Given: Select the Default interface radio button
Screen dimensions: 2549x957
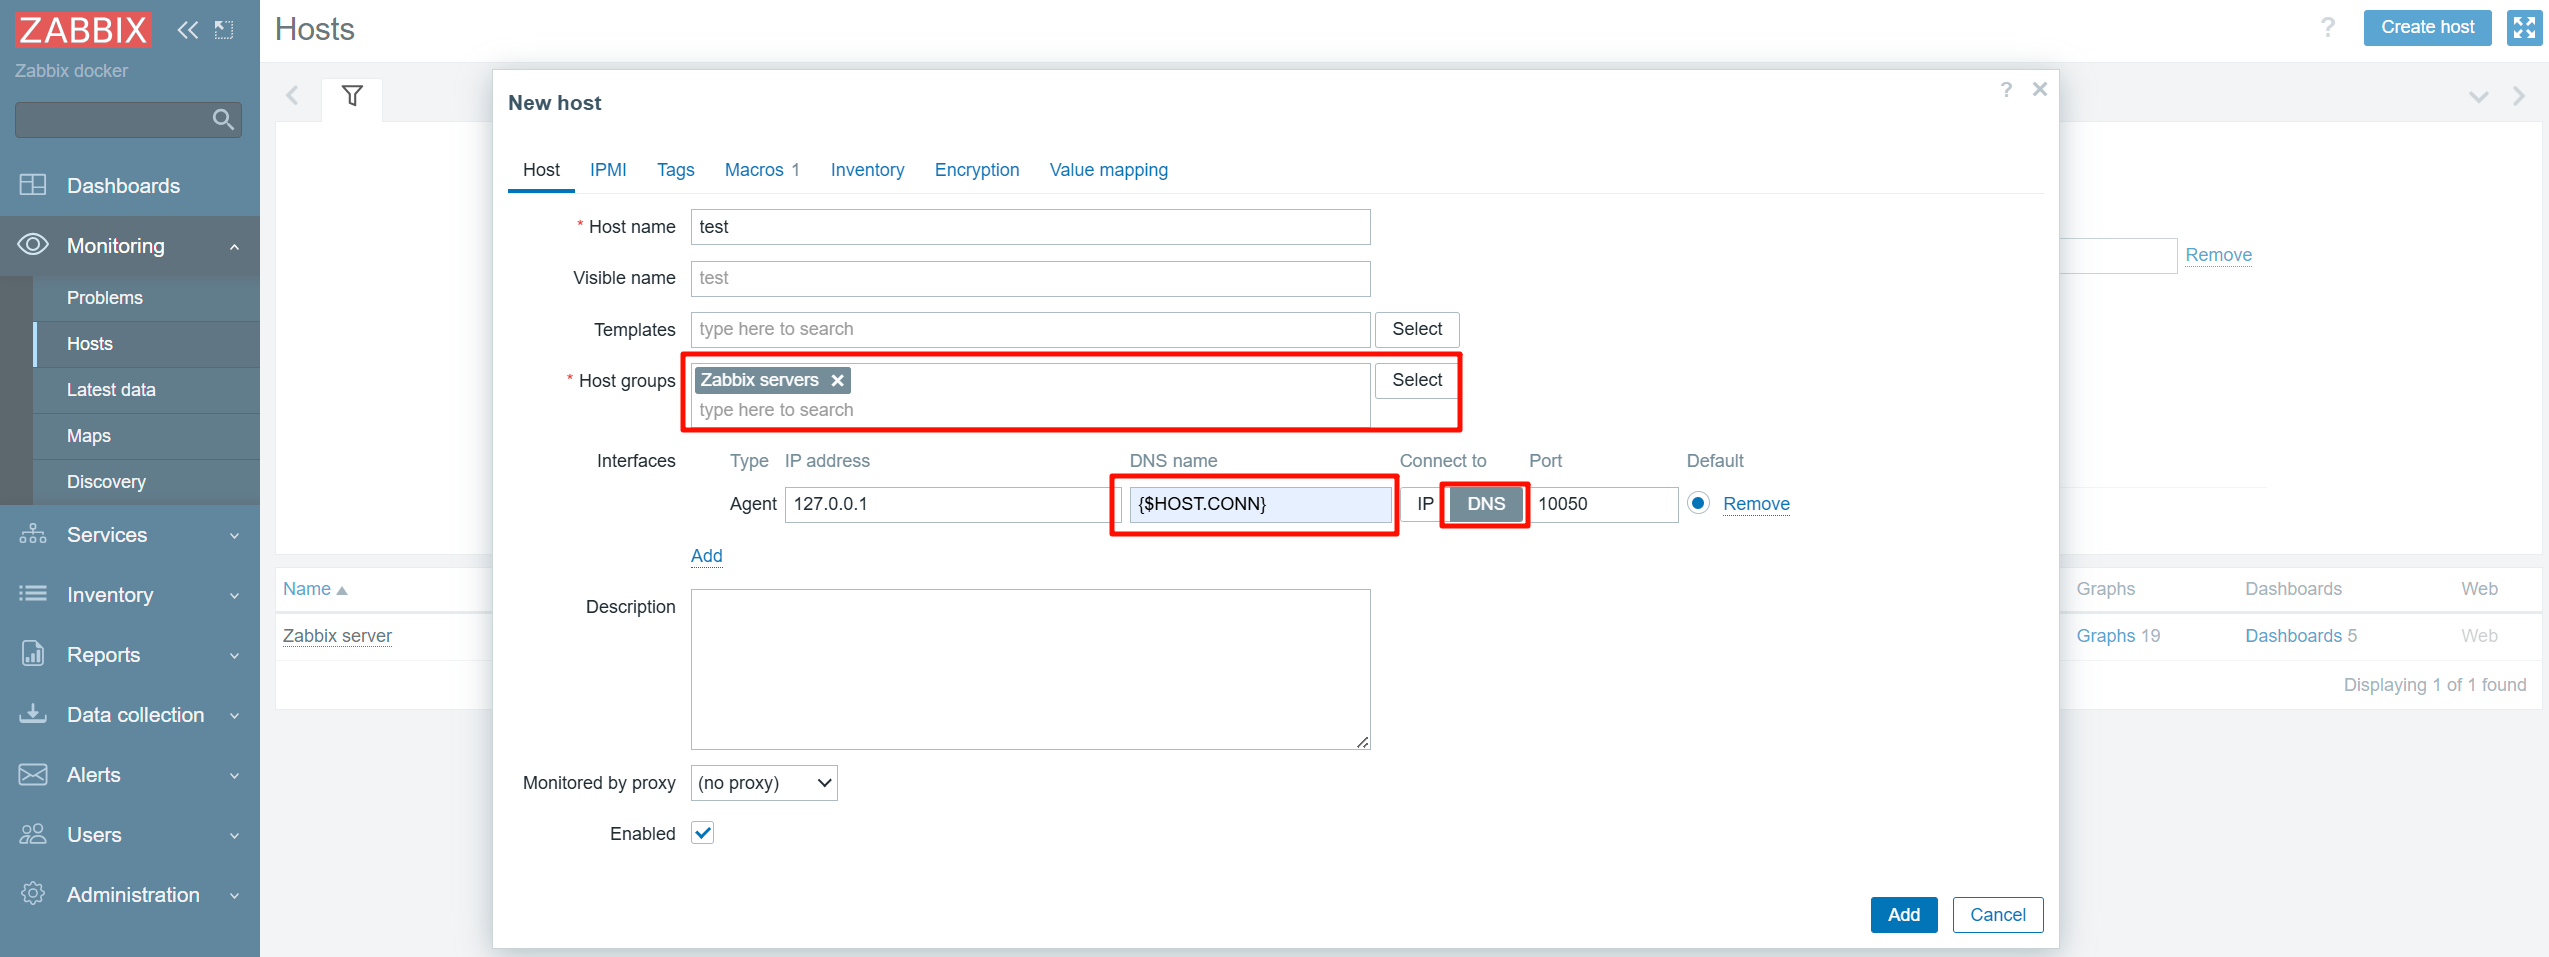Looking at the screenshot, I should (1697, 503).
